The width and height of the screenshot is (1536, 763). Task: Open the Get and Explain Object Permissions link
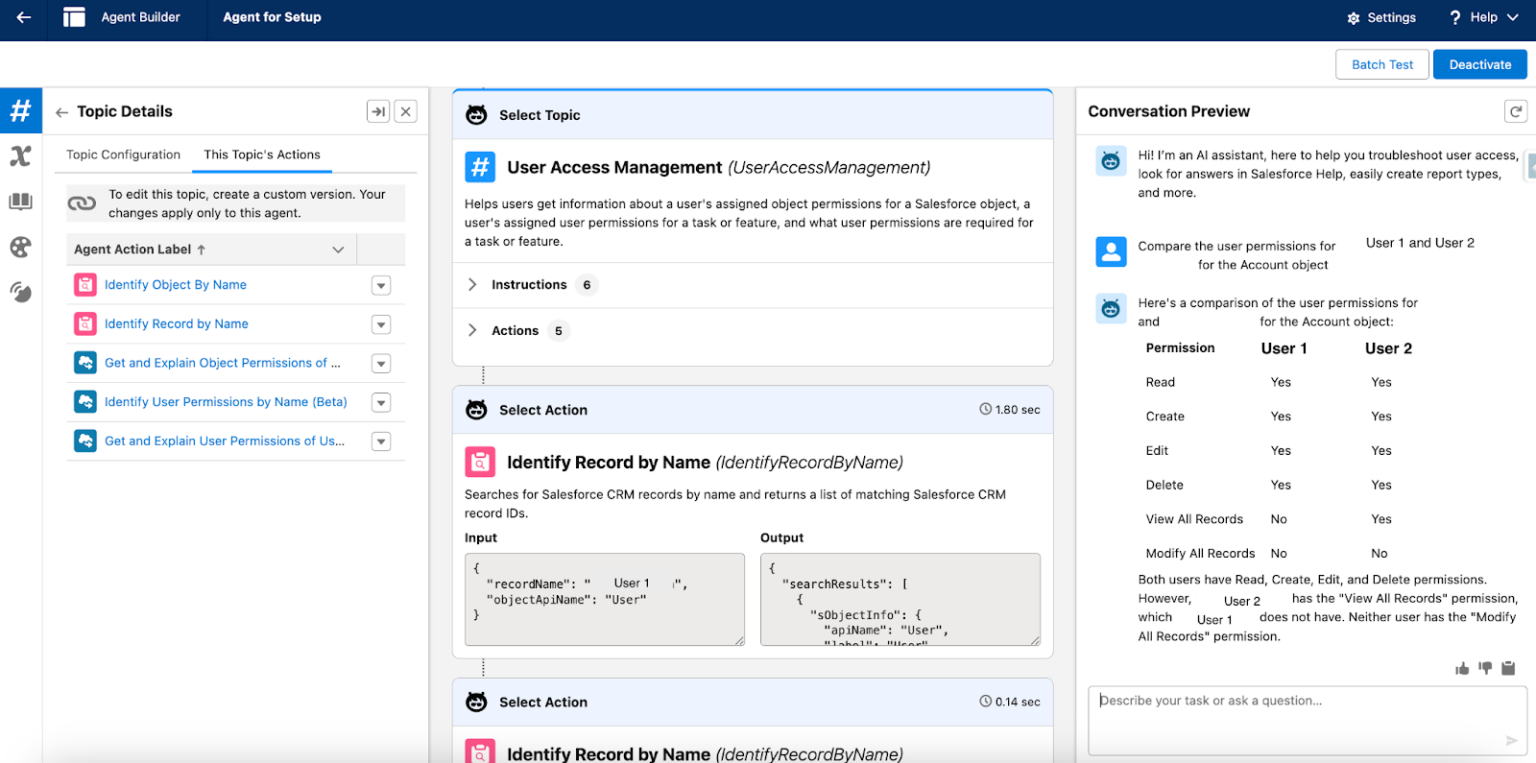click(222, 363)
